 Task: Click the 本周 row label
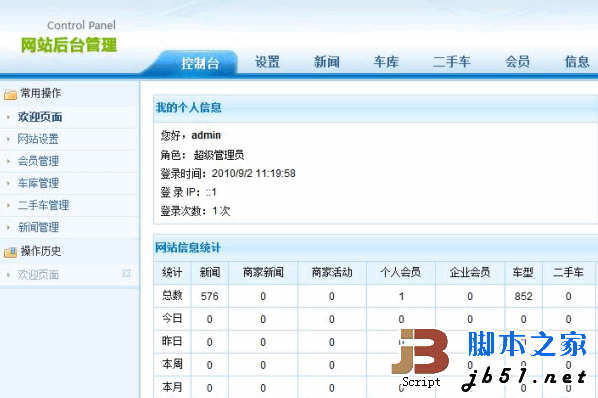pyautogui.click(x=172, y=364)
